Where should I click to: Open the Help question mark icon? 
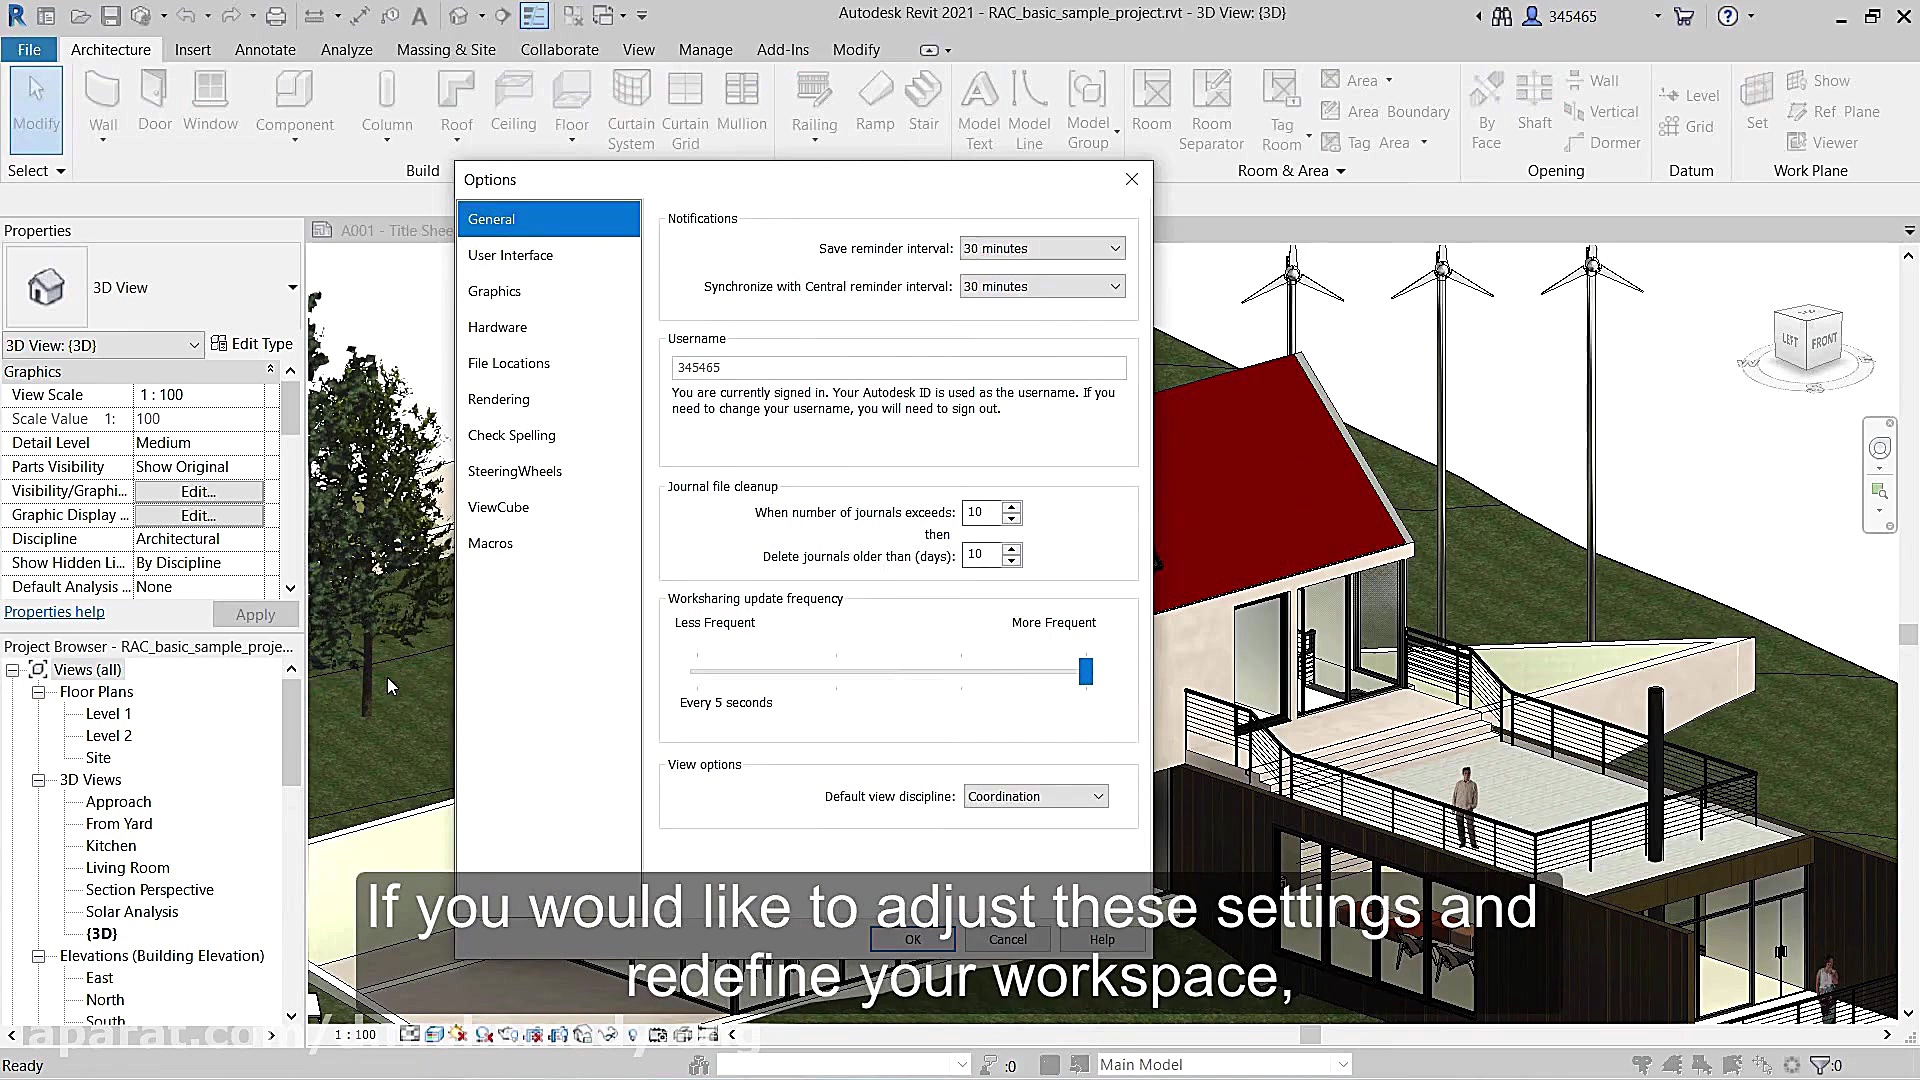pyautogui.click(x=1727, y=16)
